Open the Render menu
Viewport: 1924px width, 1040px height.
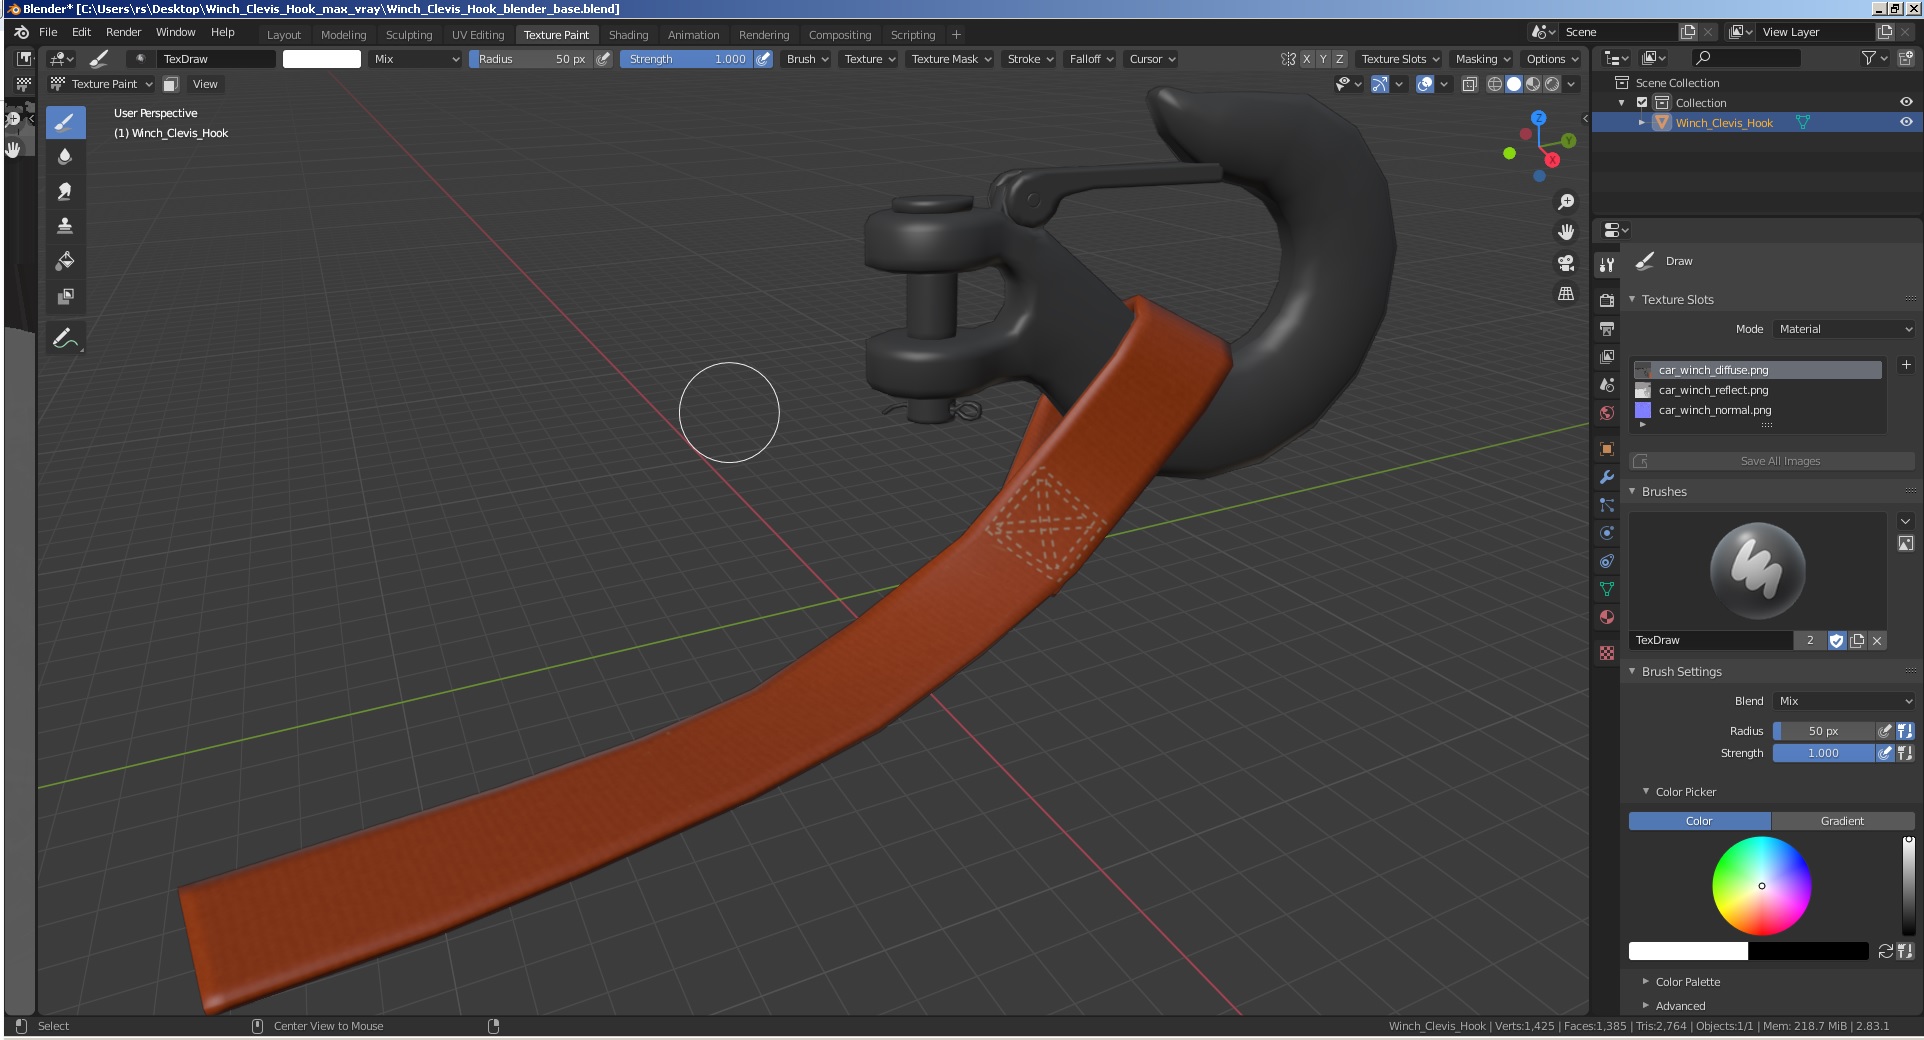pyautogui.click(x=124, y=32)
